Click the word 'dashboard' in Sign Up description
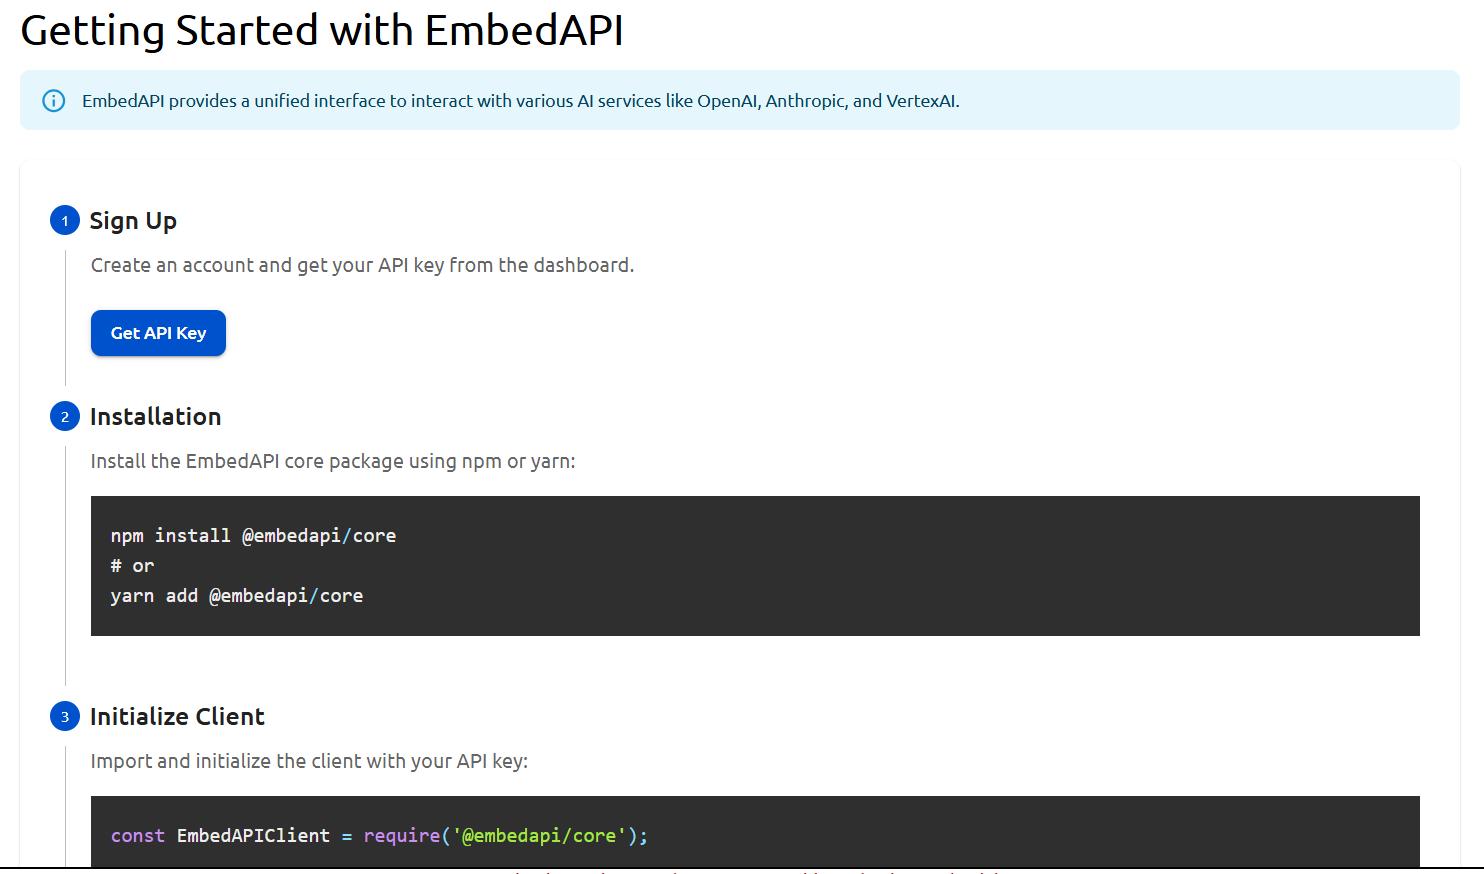The width and height of the screenshot is (1484, 874). 582,265
